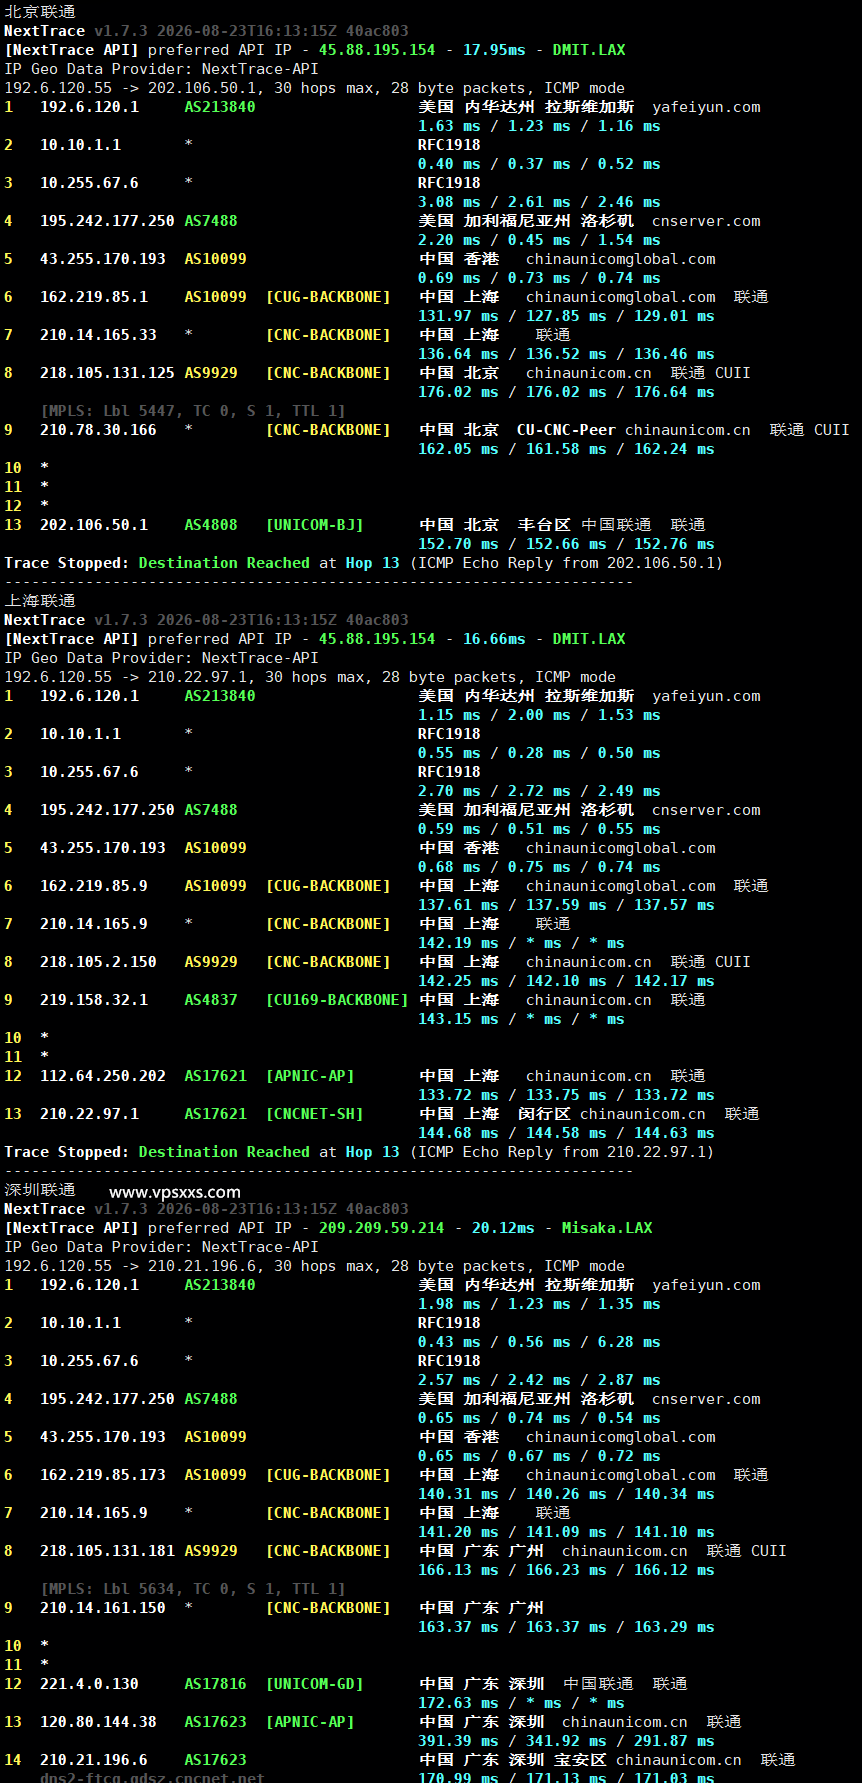
Task: Select the 172.63 ms latency
Action: (458, 1703)
